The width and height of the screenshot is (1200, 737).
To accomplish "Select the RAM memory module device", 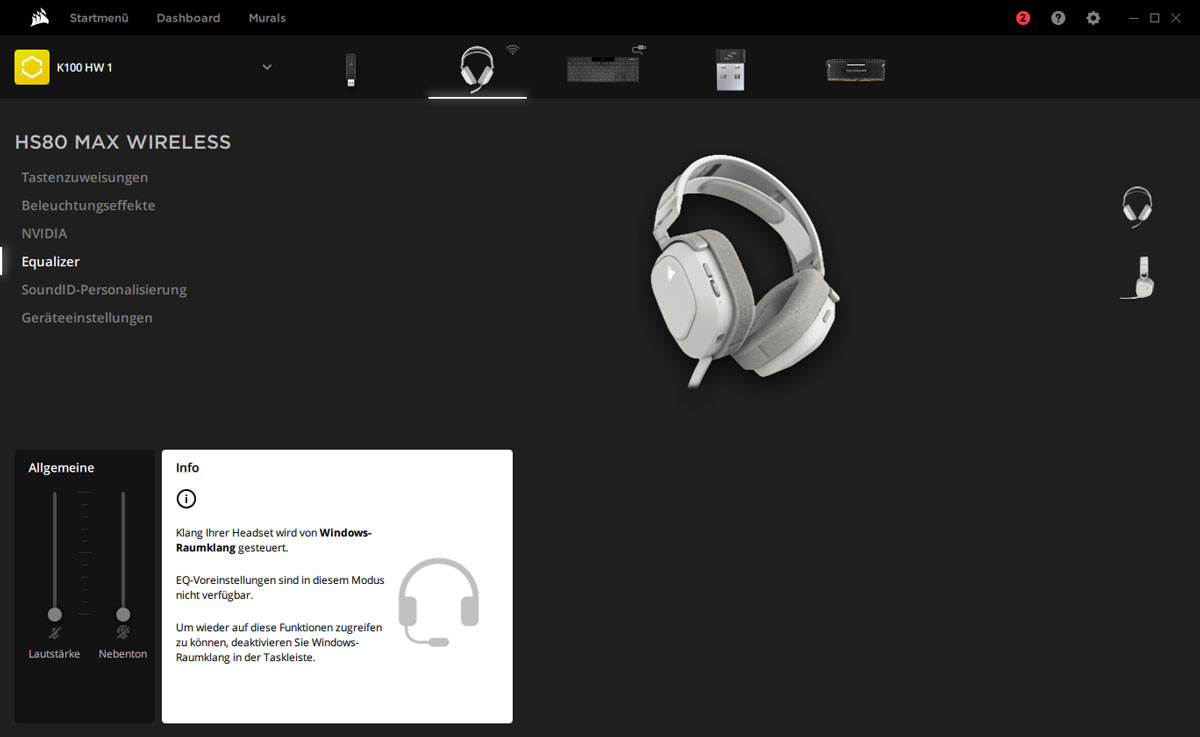I will click(x=855, y=69).
